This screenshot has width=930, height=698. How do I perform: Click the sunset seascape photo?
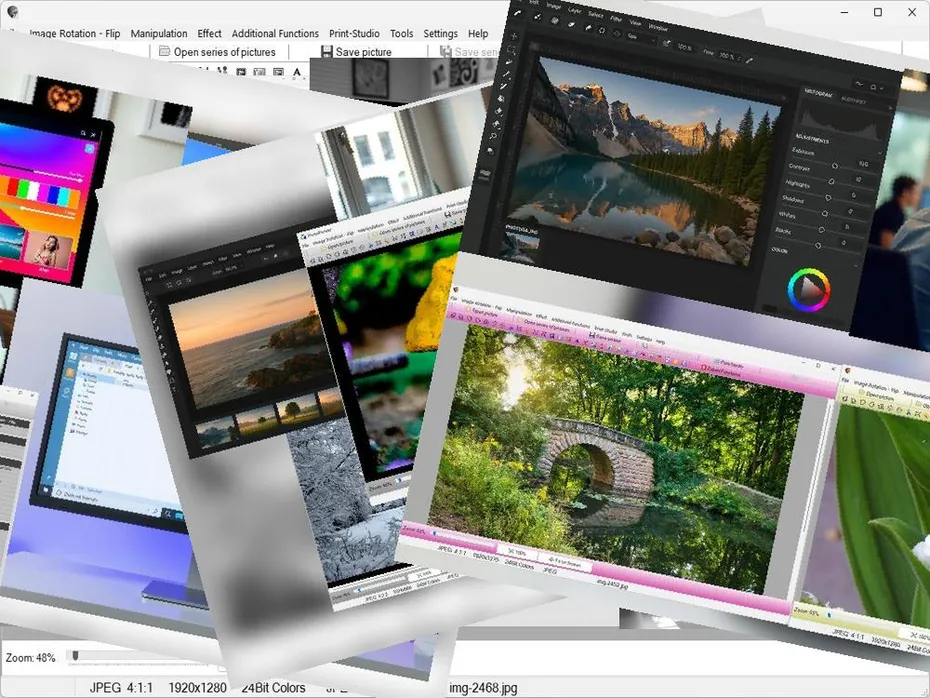[245, 340]
